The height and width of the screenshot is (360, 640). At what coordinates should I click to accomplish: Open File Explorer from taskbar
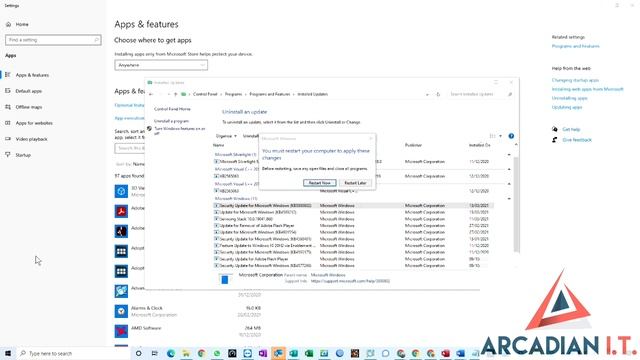point(186,353)
